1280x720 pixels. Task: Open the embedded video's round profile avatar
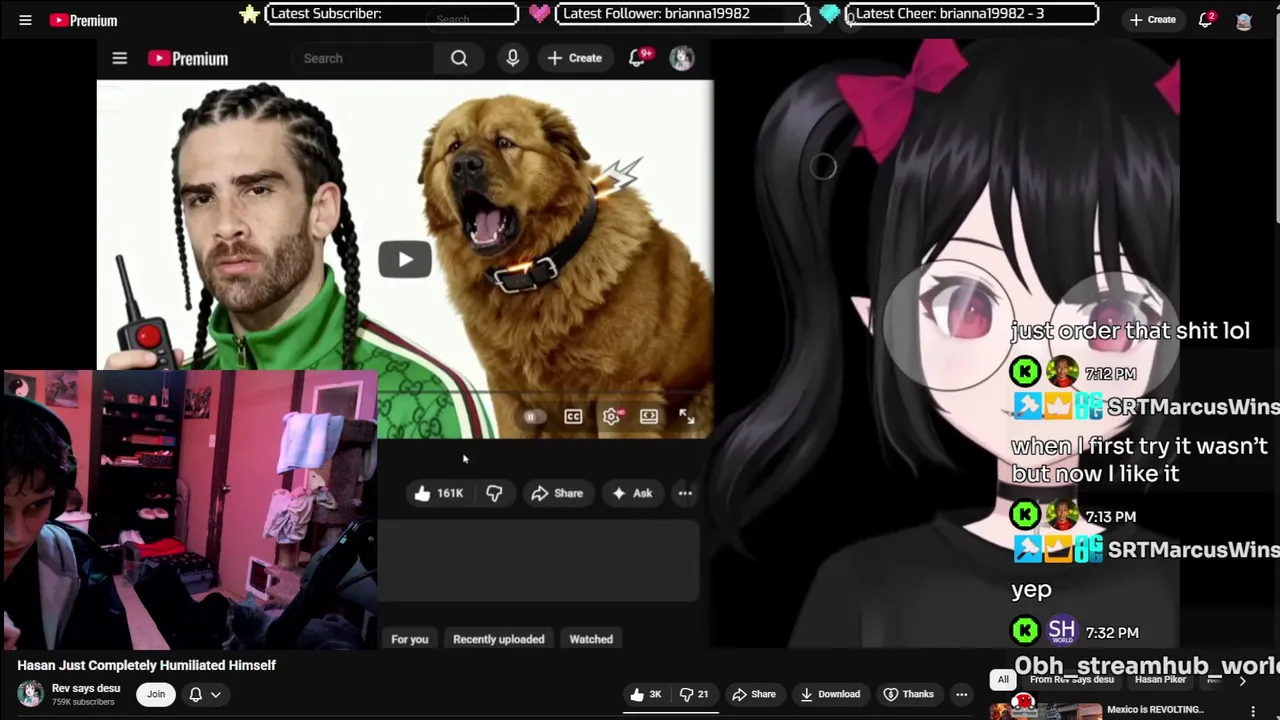(x=681, y=58)
